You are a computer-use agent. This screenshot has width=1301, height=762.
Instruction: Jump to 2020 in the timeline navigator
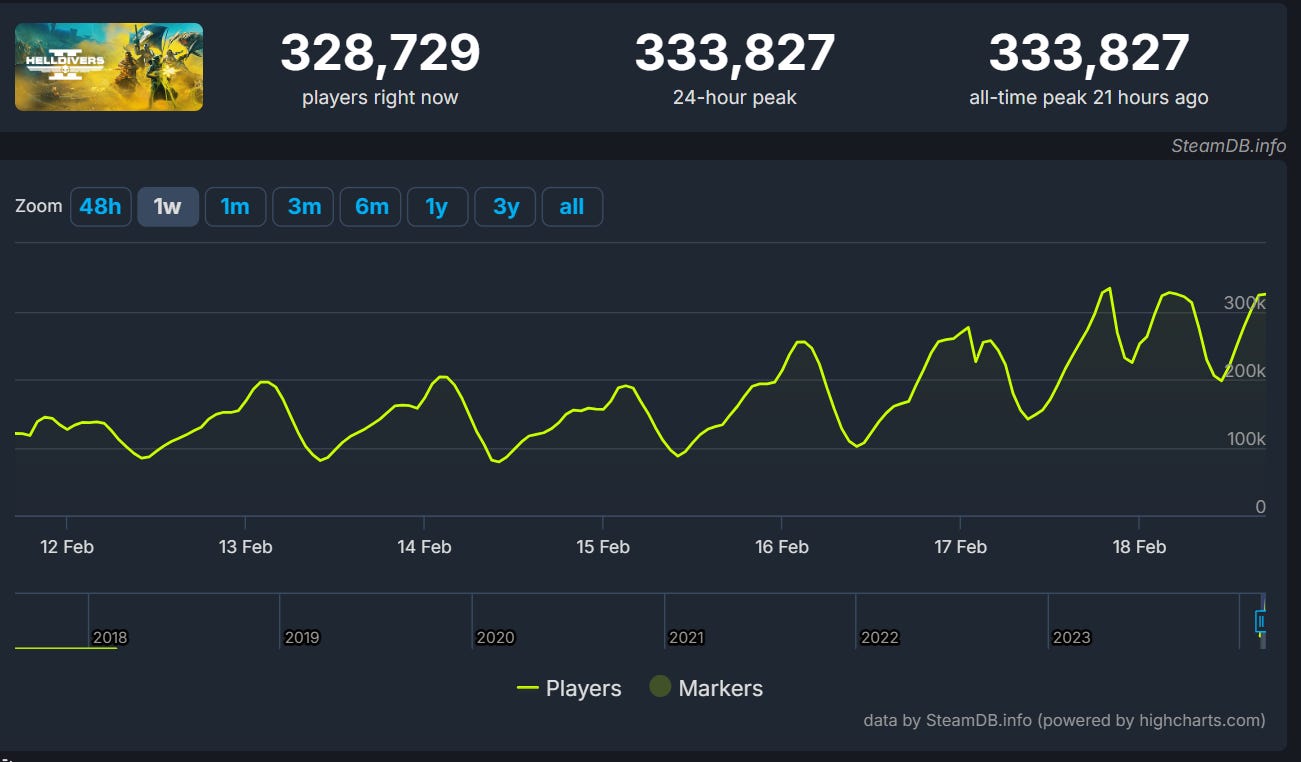coord(496,636)
